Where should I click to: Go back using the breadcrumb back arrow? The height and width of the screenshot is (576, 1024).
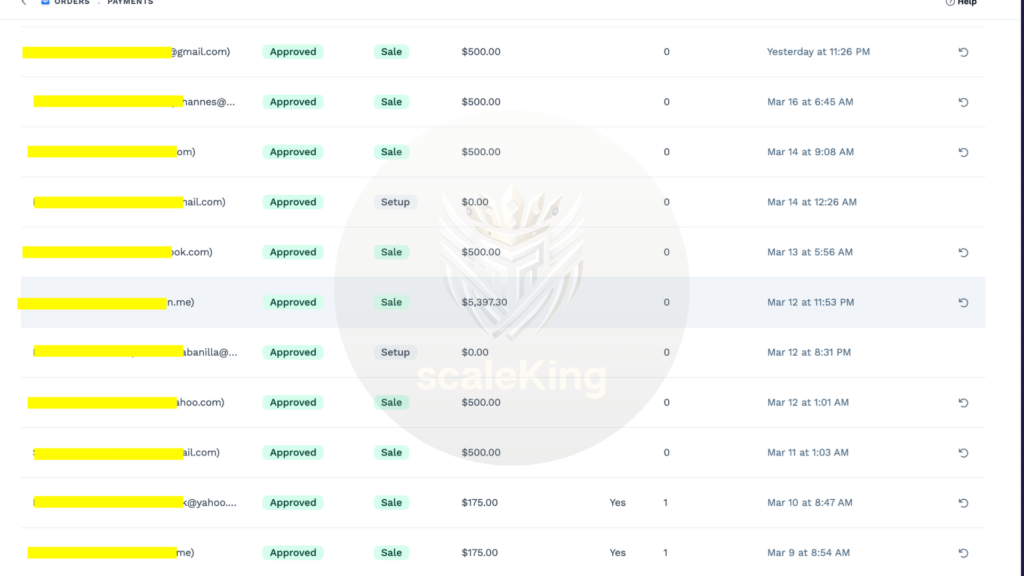point(24,3)
